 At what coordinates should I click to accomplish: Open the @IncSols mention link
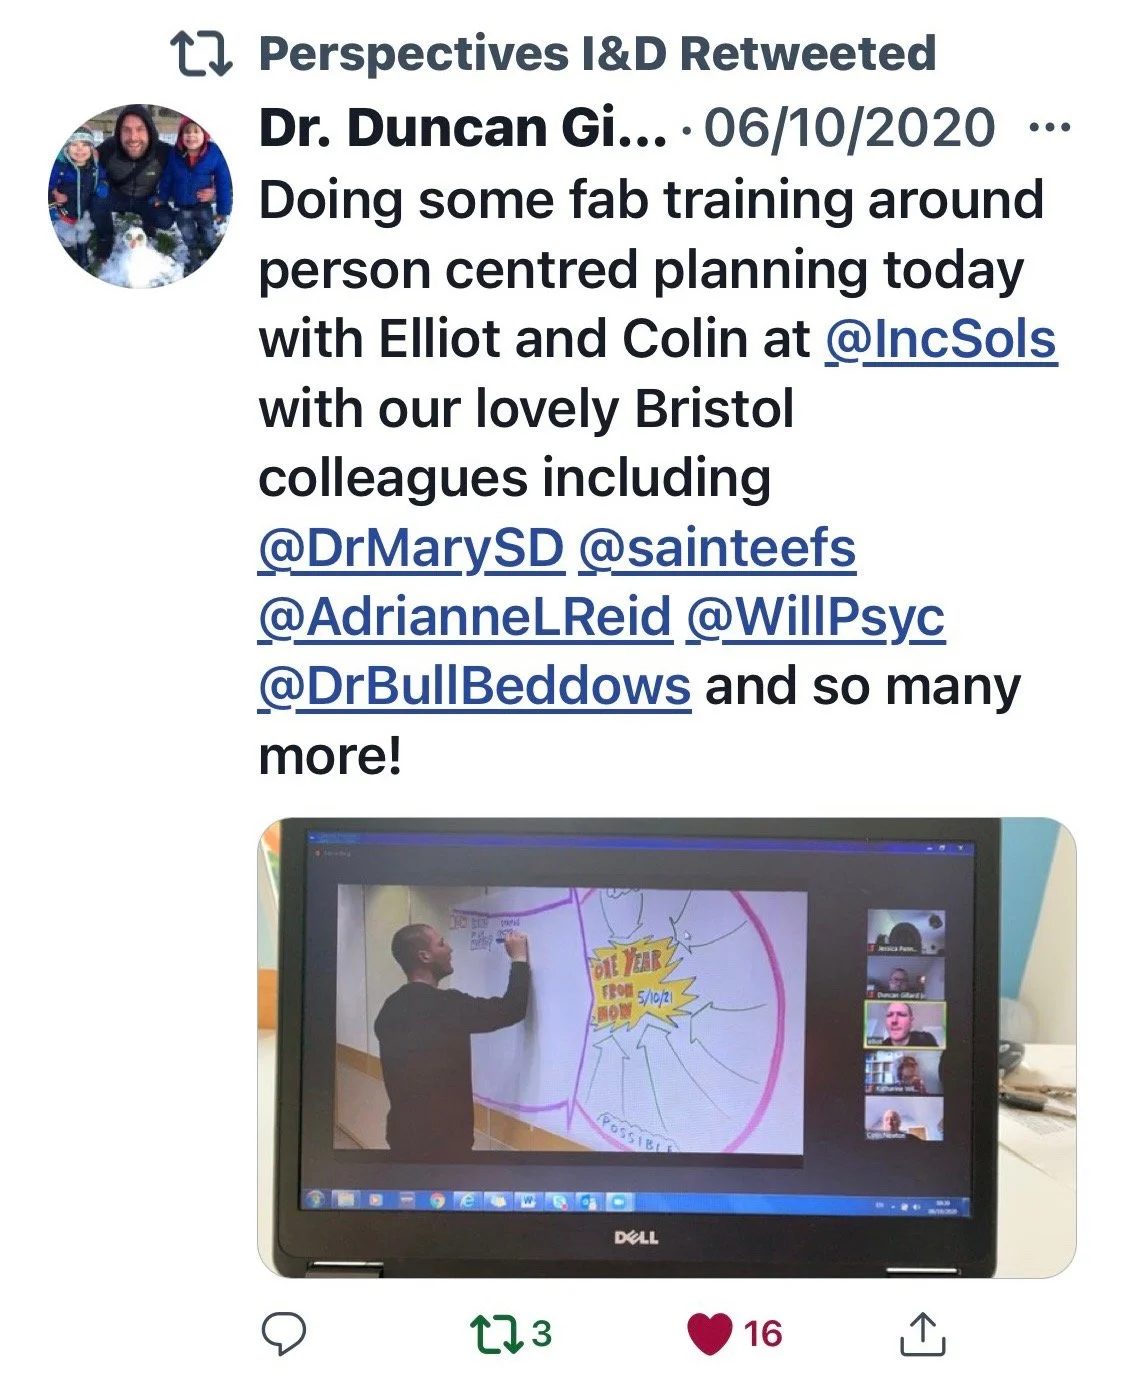(941, 339)
